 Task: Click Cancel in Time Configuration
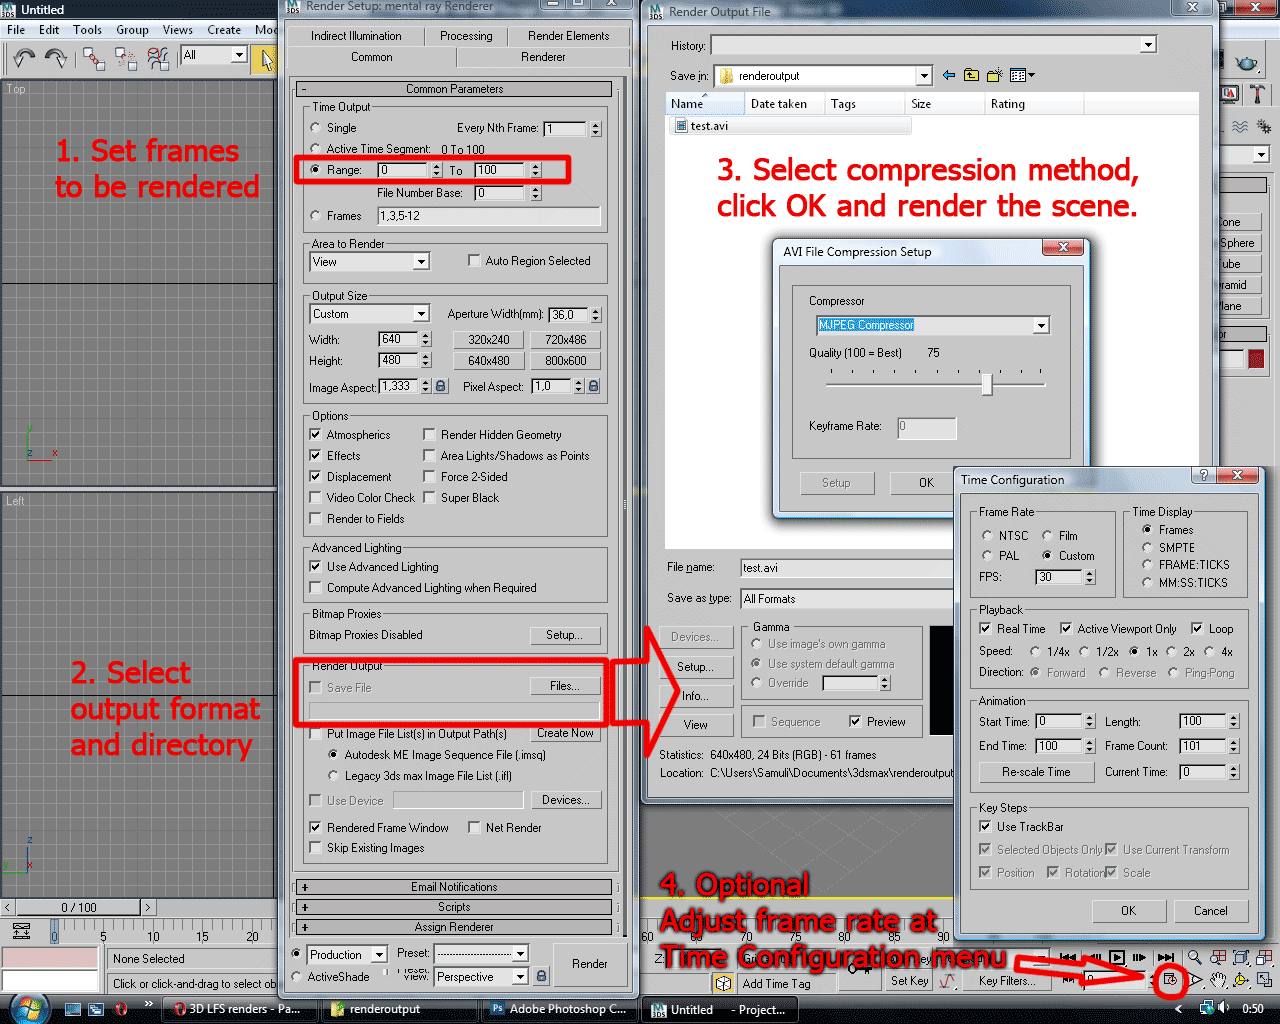[x=1210, y=911]
